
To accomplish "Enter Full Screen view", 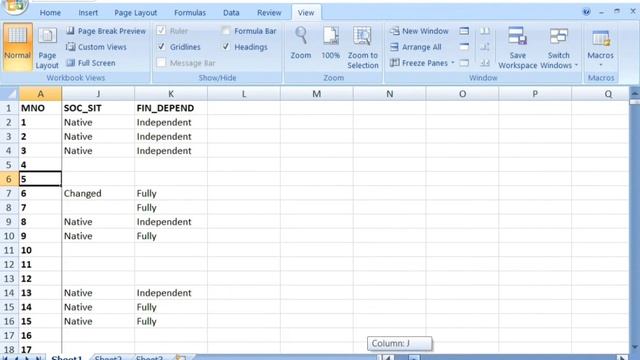I will click(91, 63).
